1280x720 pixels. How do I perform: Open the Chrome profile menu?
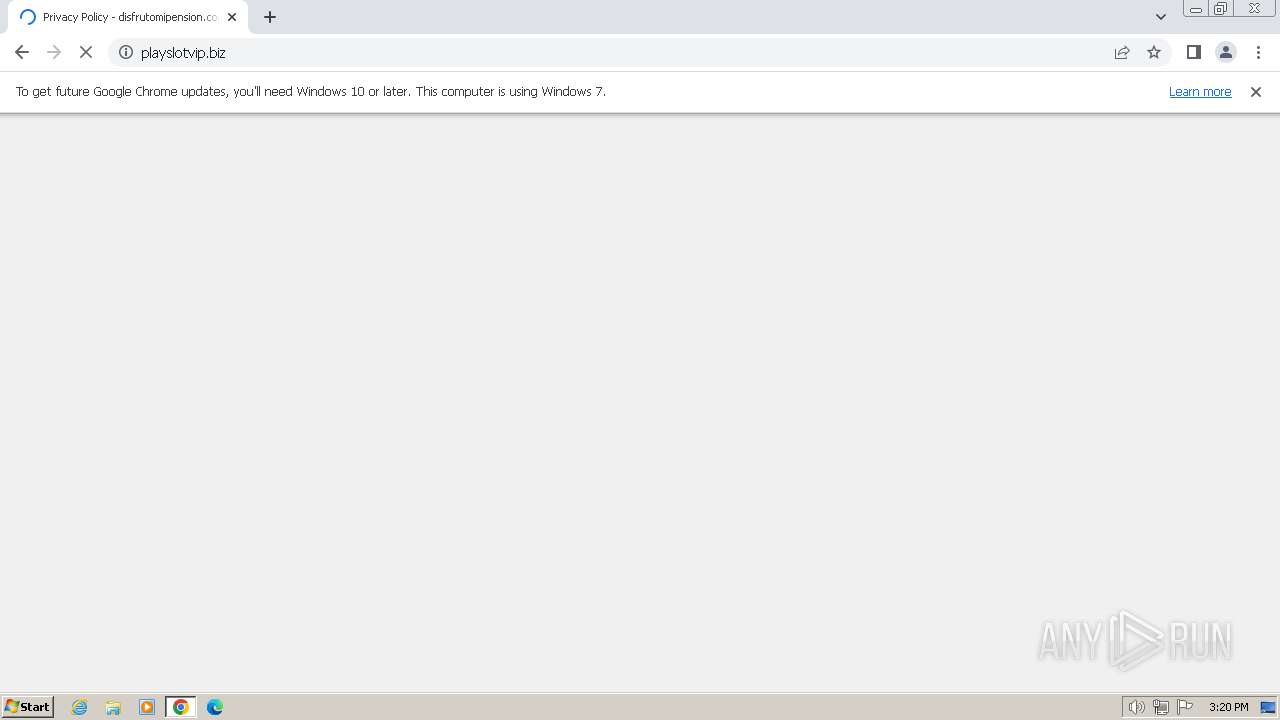[1226, 52]
